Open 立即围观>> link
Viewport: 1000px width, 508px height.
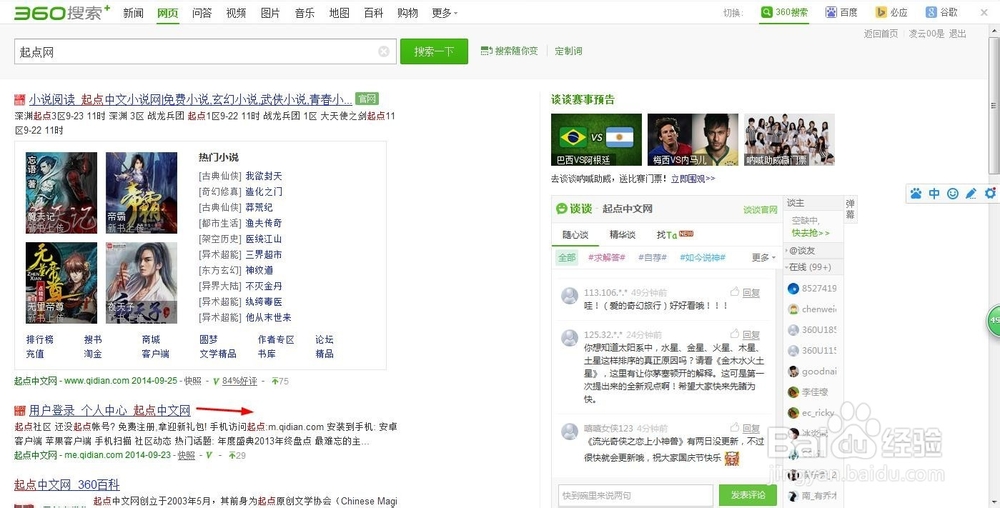click(693, 179)
